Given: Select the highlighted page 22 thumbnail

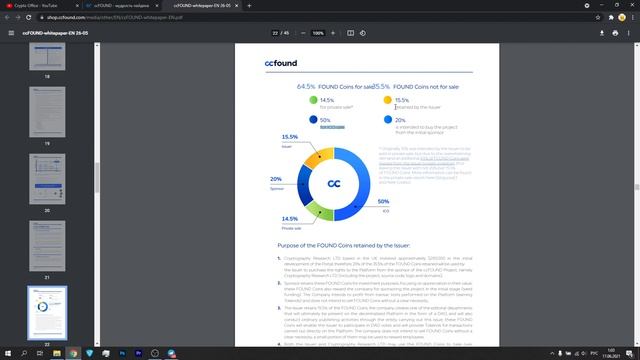Looking at the screenshot, I should point(47,313).
